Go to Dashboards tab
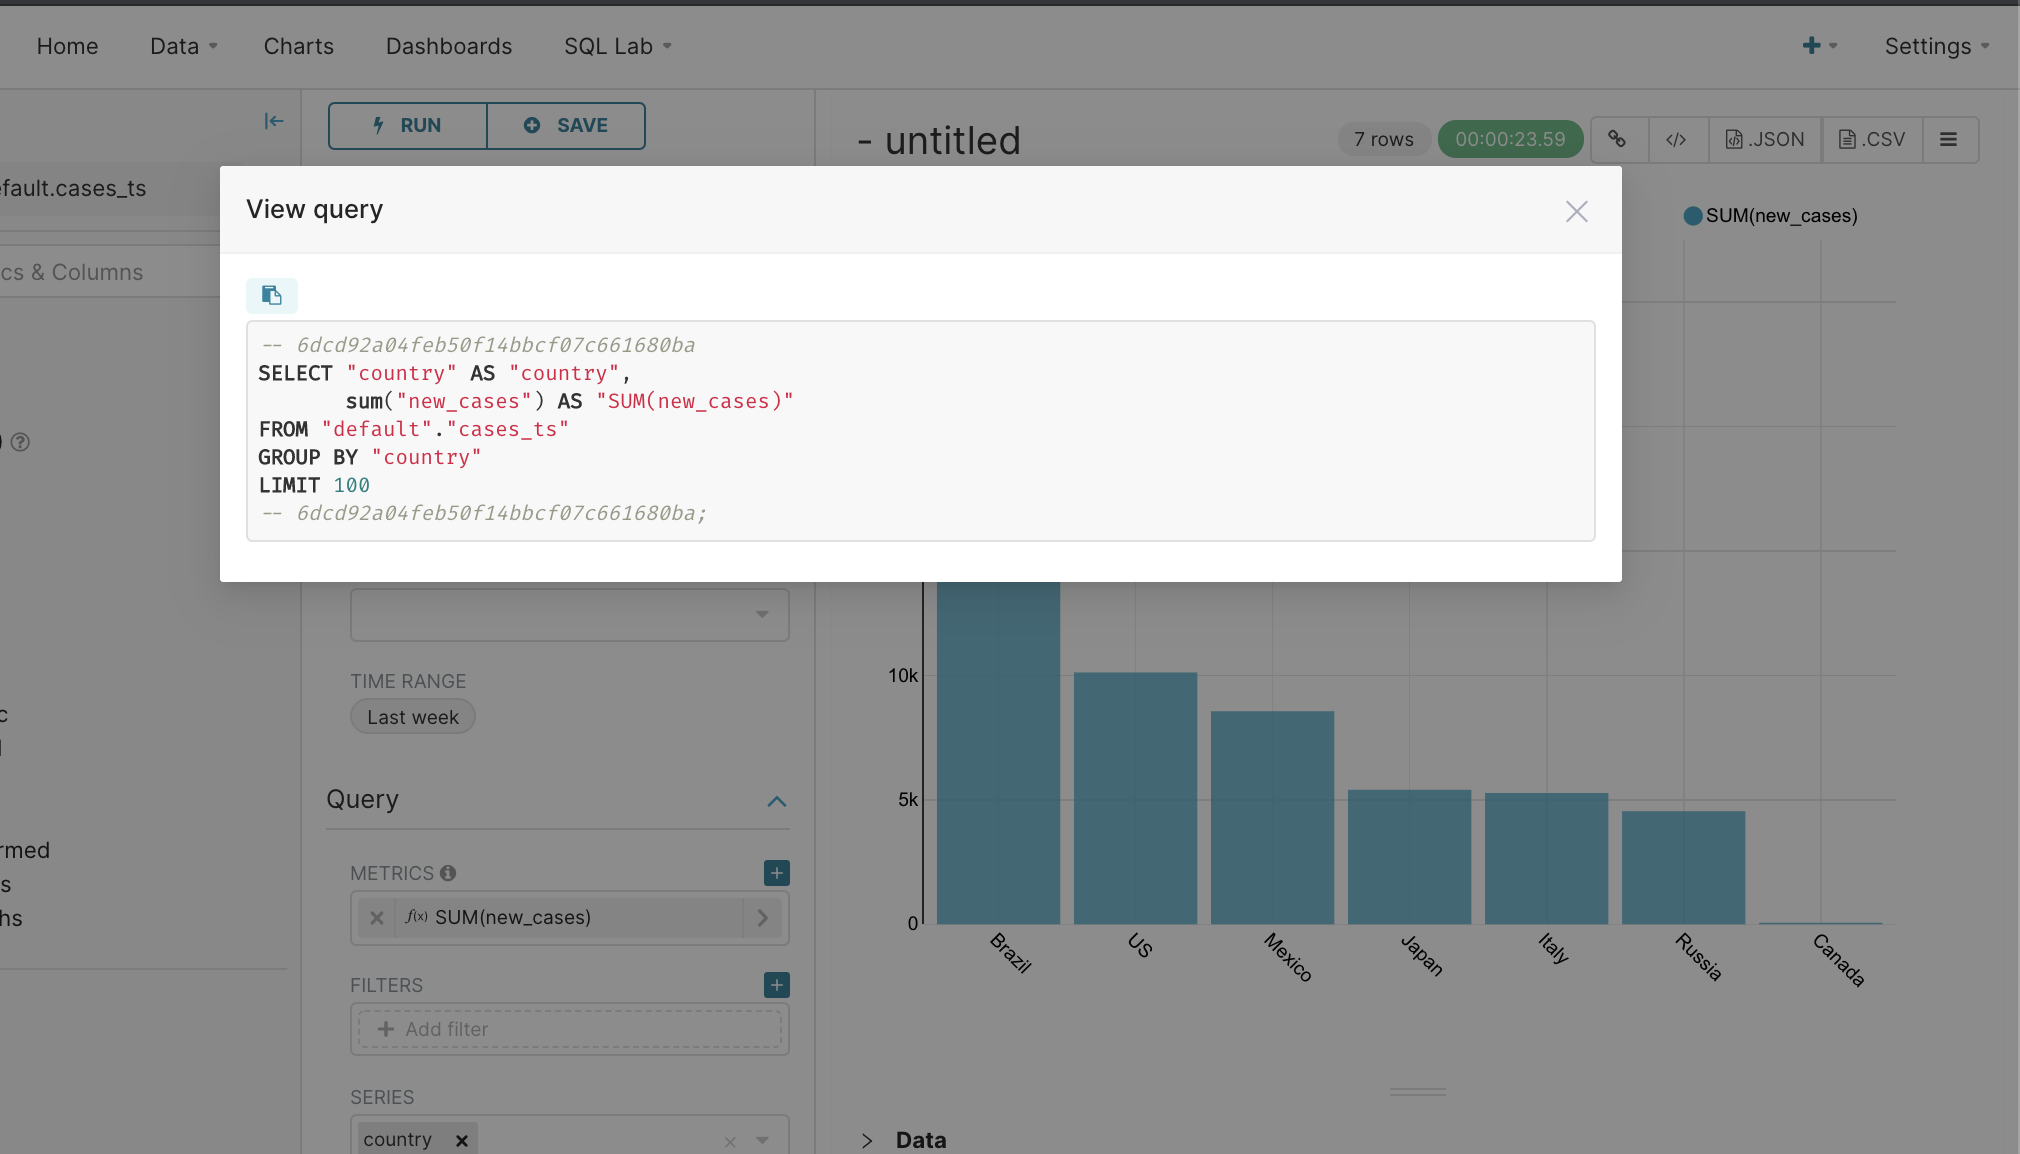Image resolution: width=2020 pixels, height=1154 pixels. [449, 46]
